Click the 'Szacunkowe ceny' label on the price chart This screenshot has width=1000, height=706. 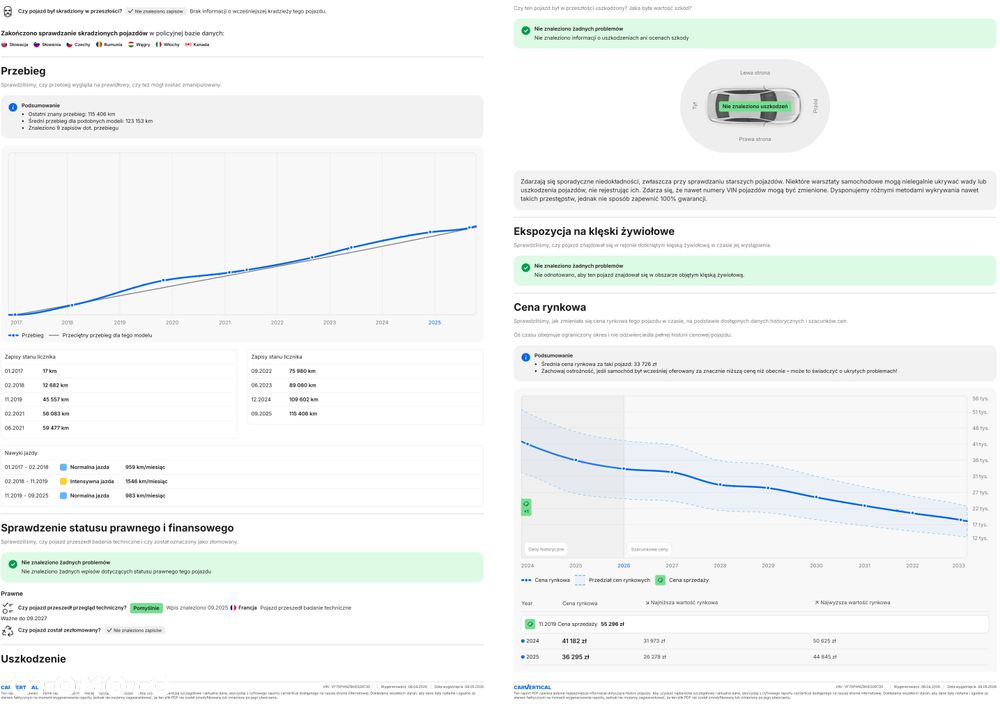tap(649, 549)
